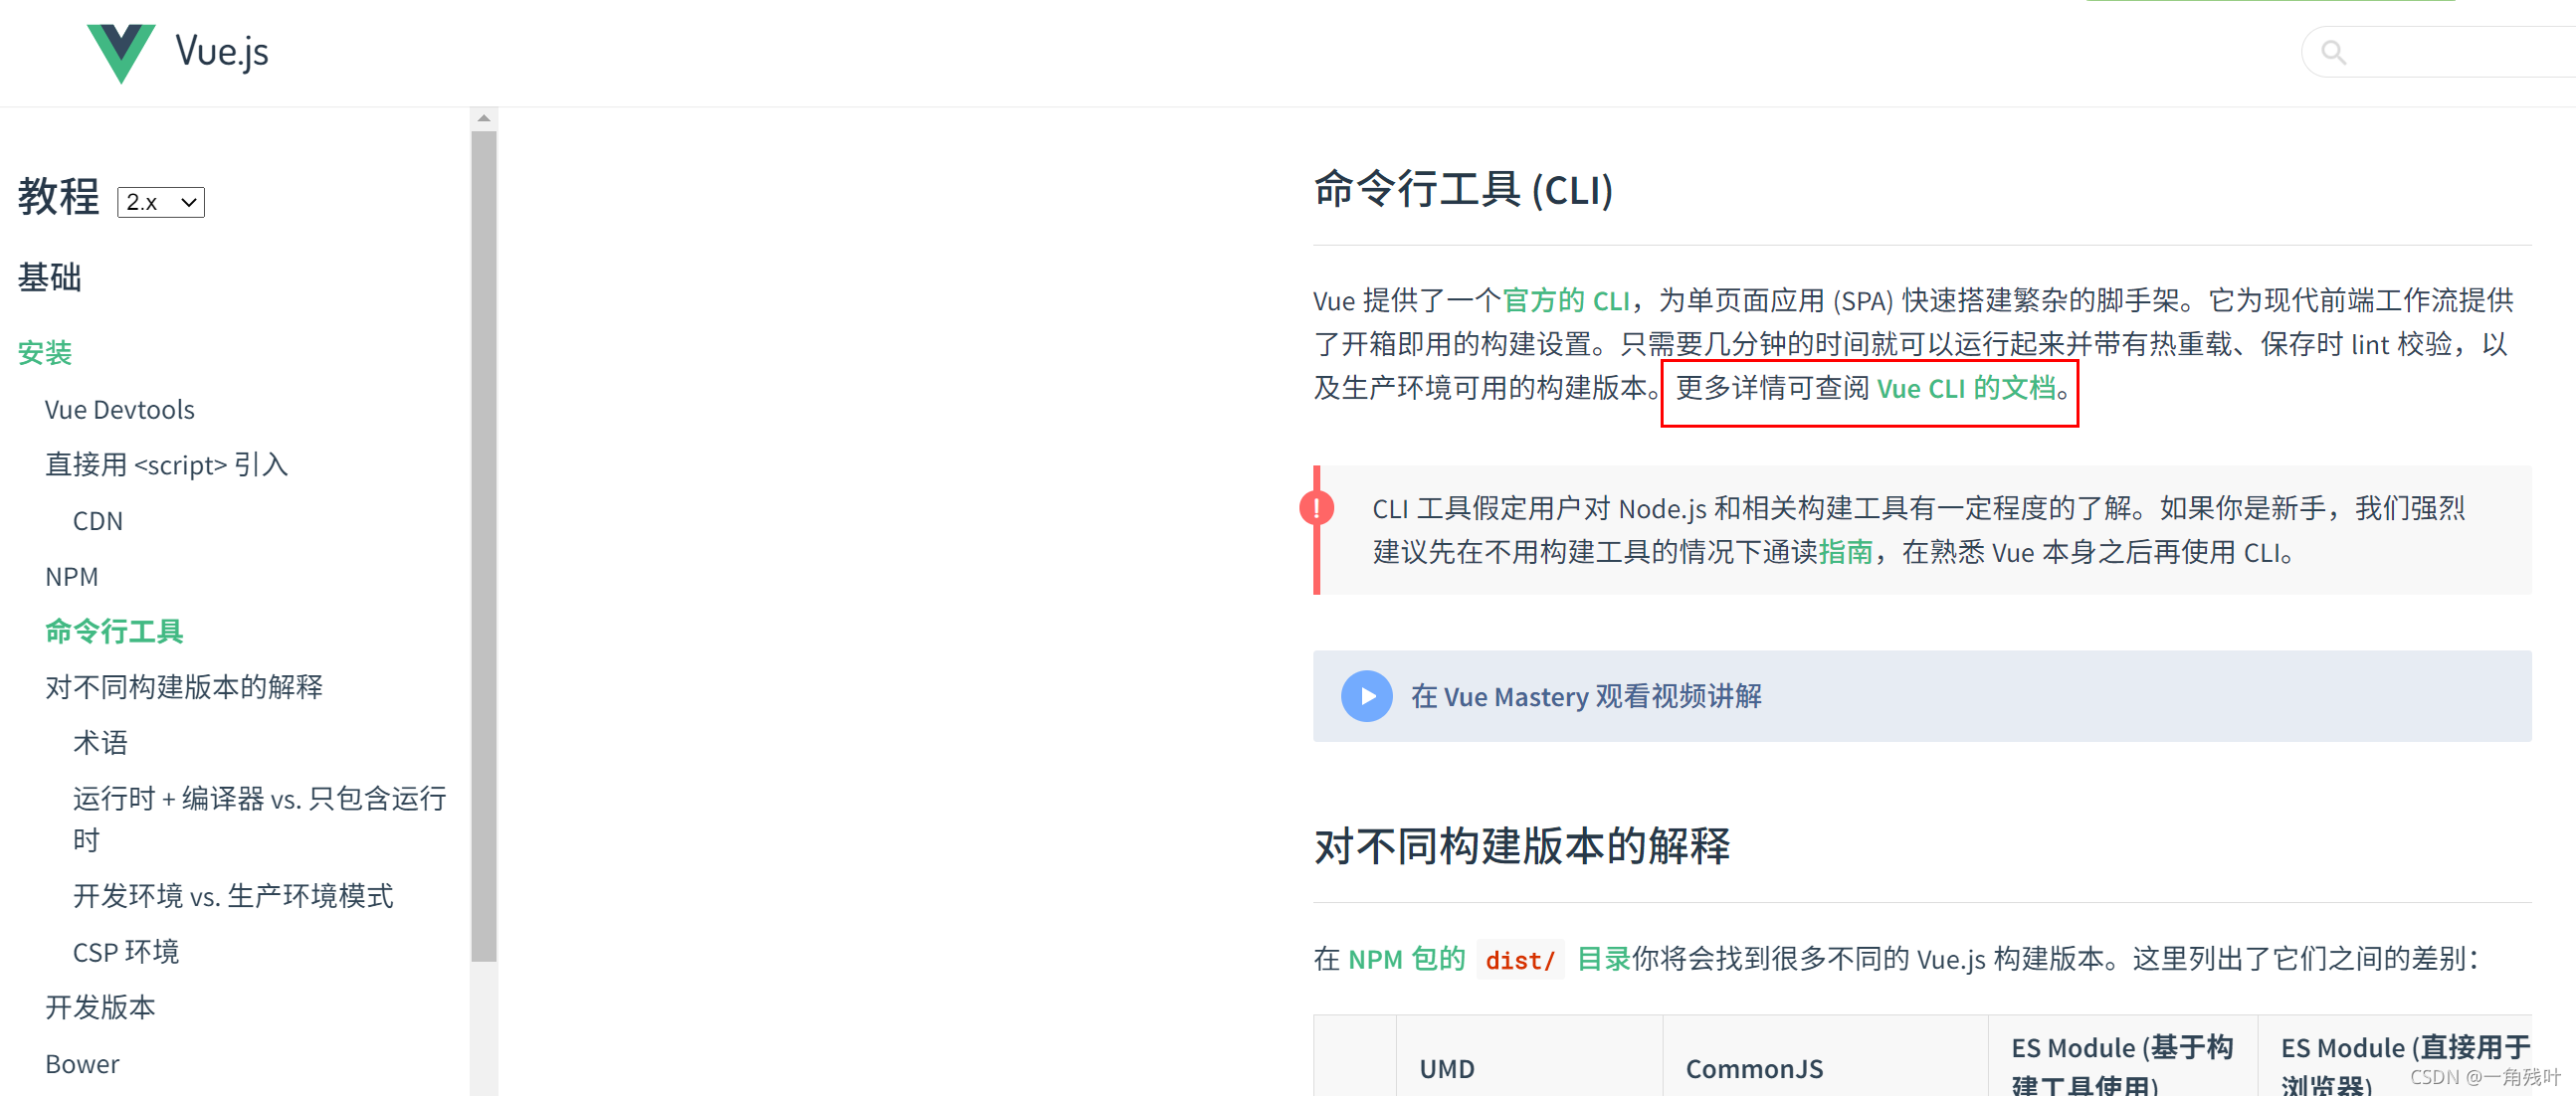Open the NPM sidebar entry
This screenshot has height=1096, width=2576.
(70, 576)
